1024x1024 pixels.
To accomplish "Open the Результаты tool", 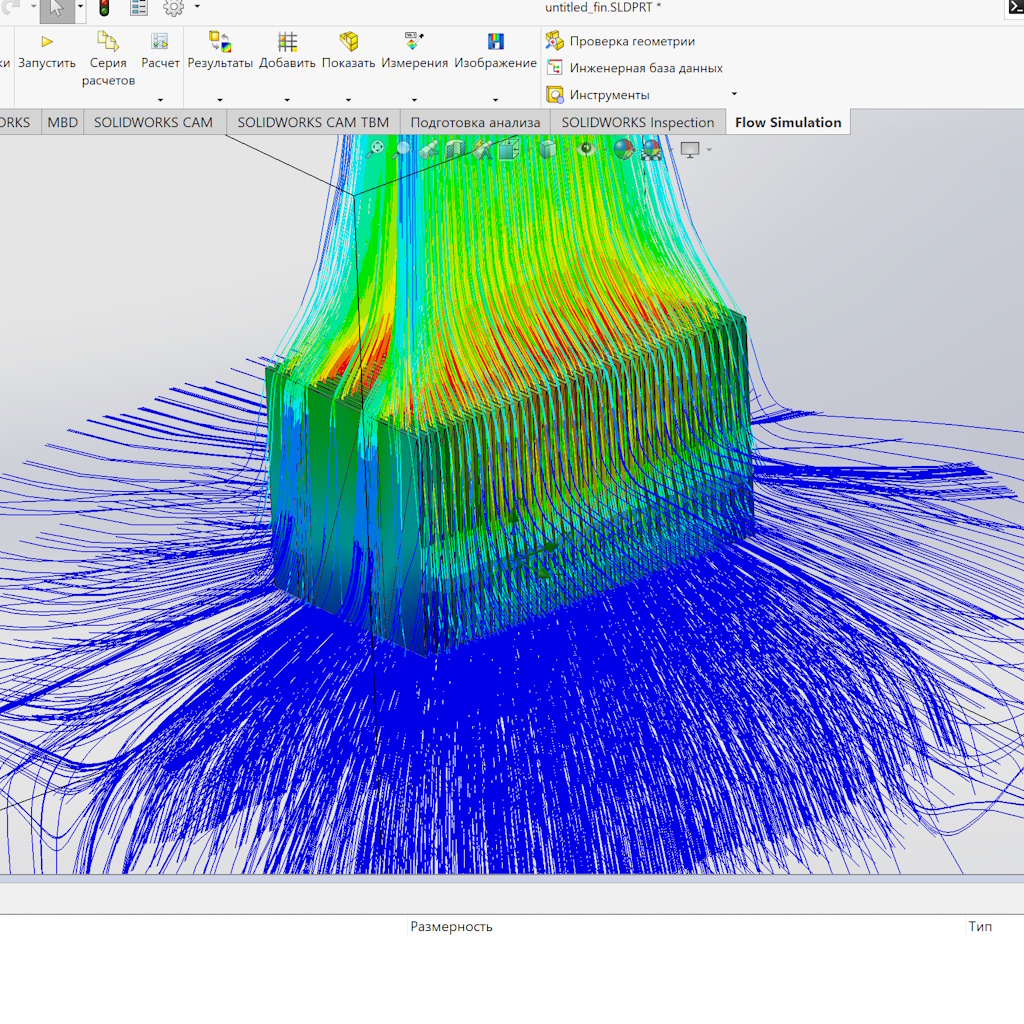I will [220, 42].
